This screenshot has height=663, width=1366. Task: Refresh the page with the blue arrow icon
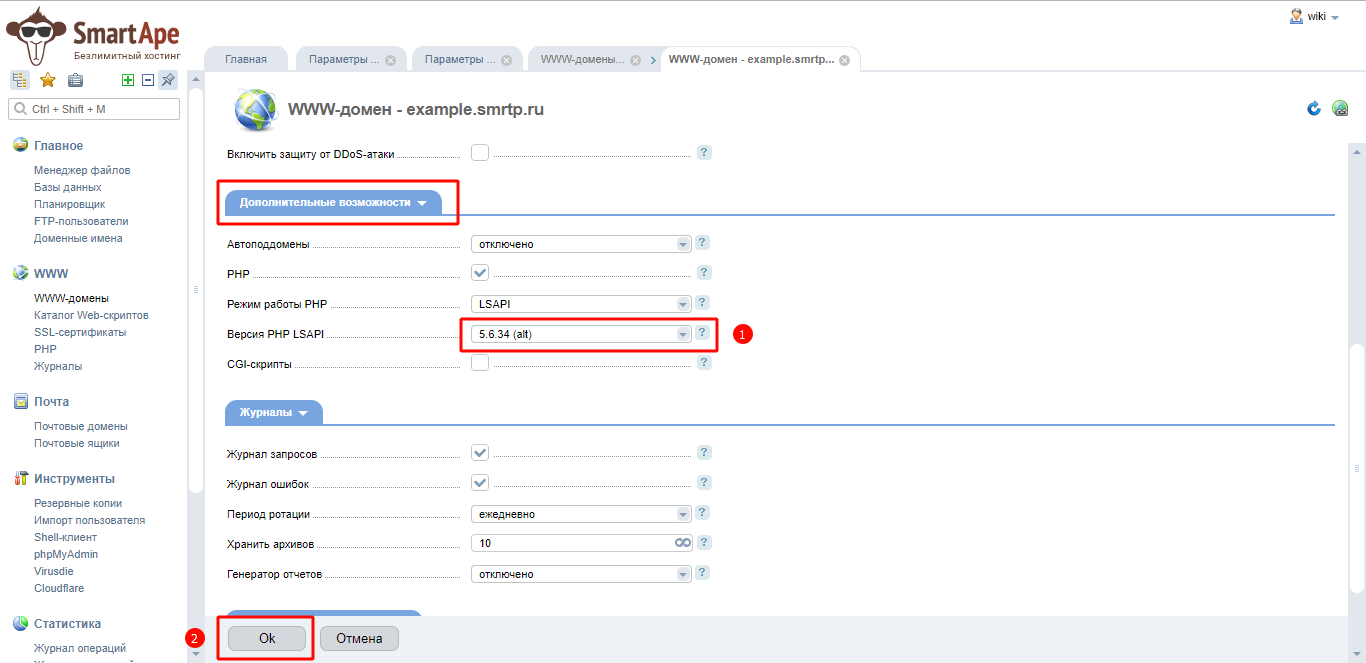tap(1314, 108)
